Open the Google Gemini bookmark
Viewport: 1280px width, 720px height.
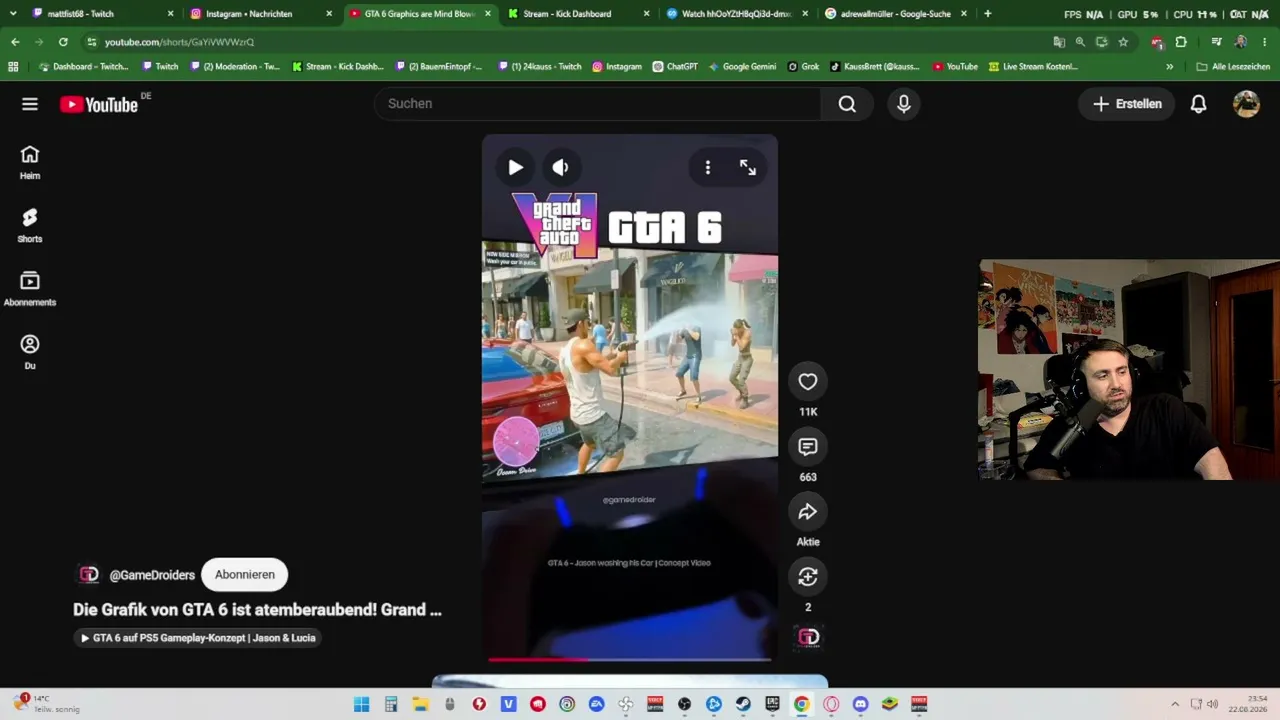[742, 67]
